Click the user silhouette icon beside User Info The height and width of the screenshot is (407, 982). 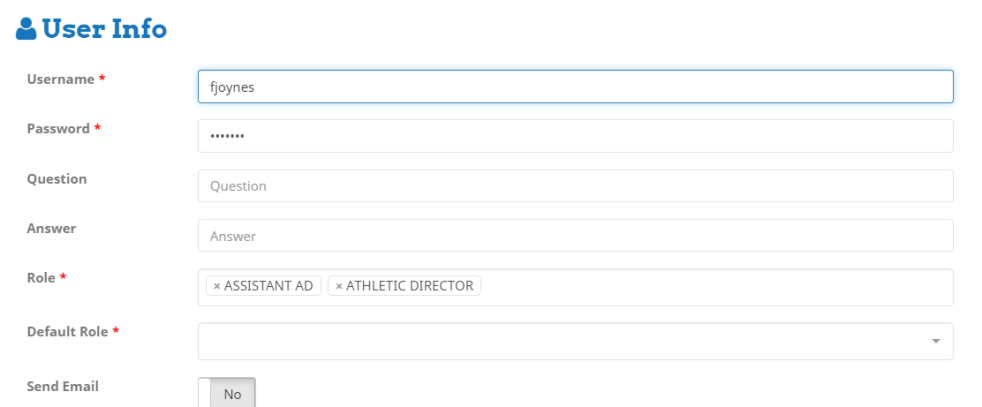tap(25, 30)
